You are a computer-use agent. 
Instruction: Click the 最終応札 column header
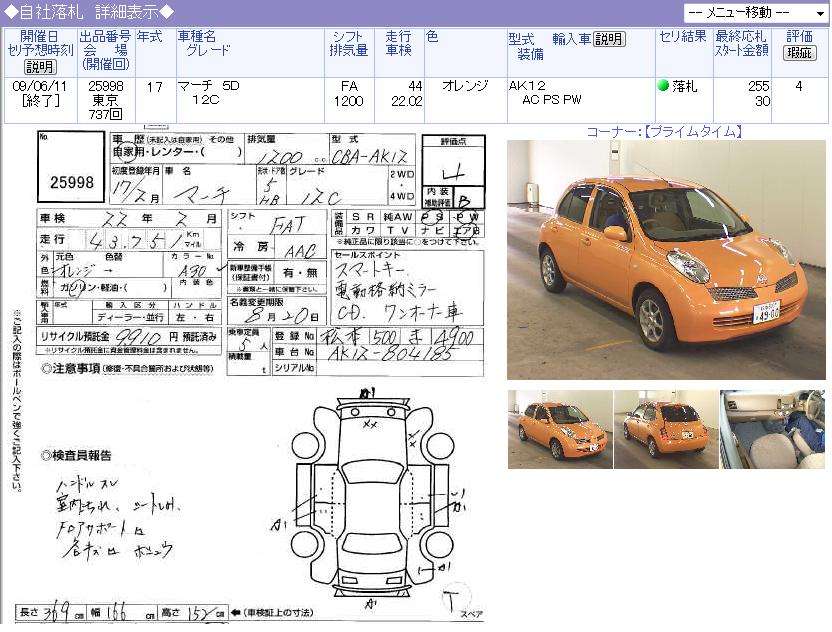[741, 37]
